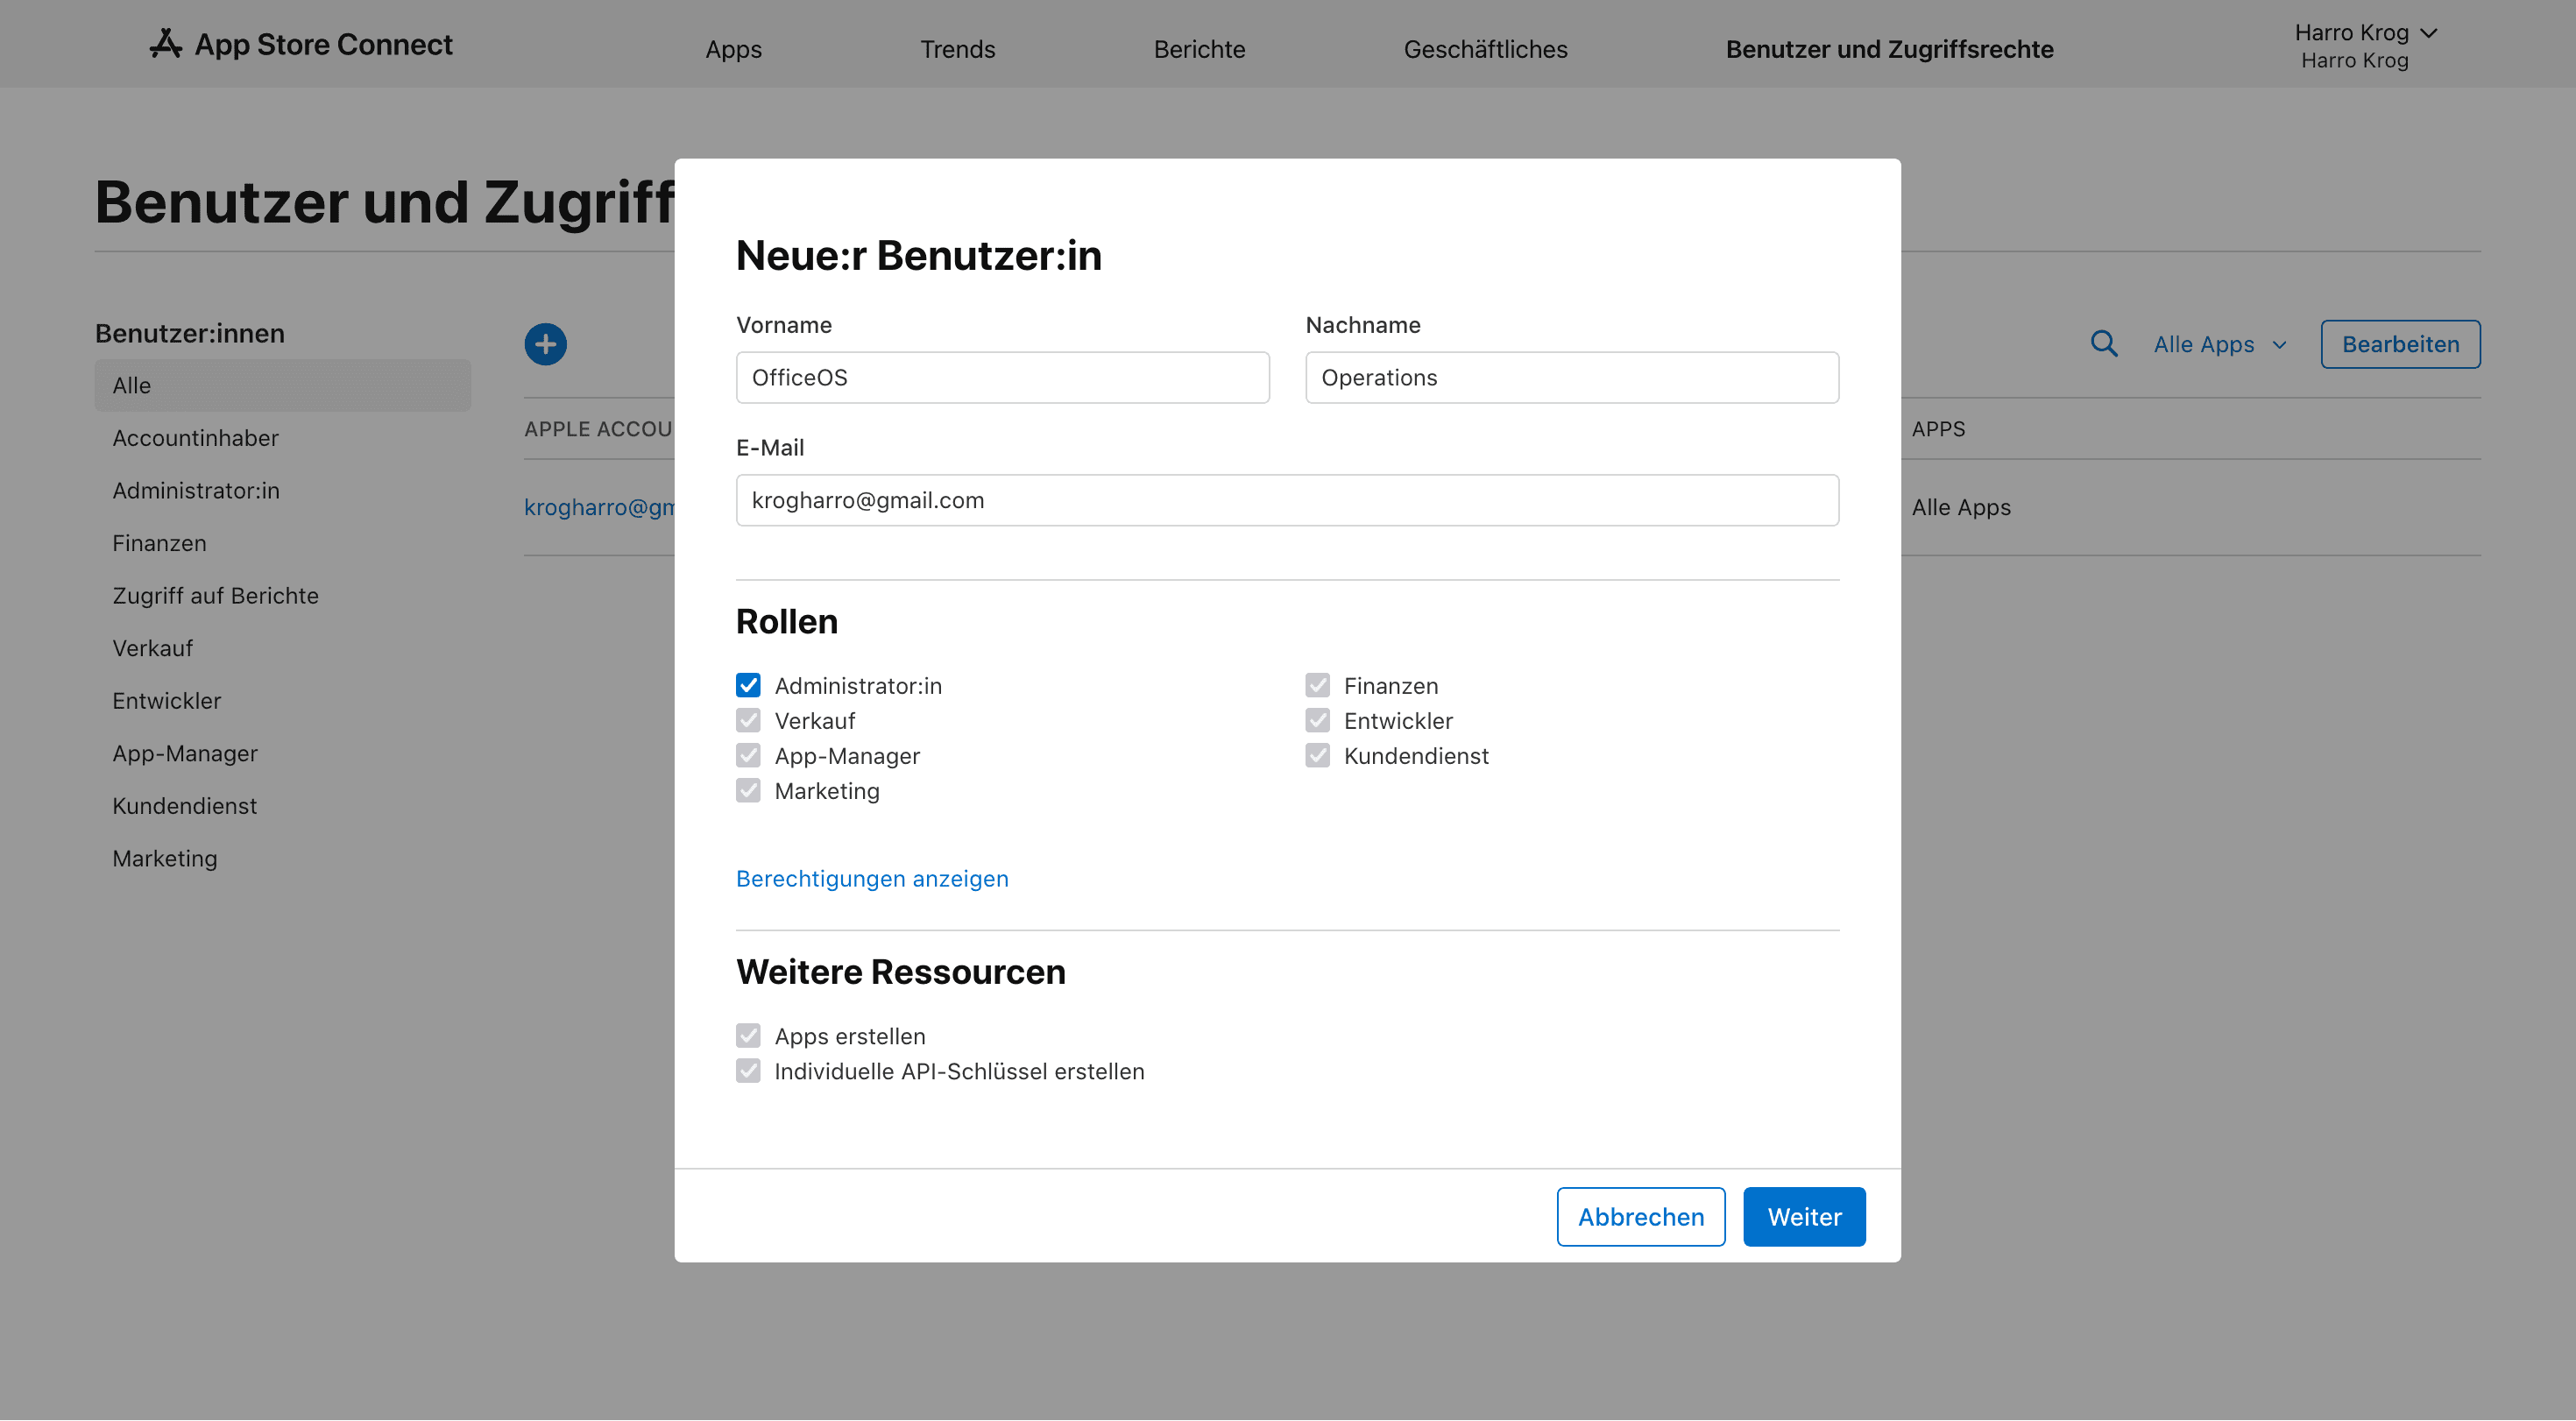Filter users by Kundendienst in sidebar
This screenshot has width=2576, height=1421.
(x=184, y=806)
